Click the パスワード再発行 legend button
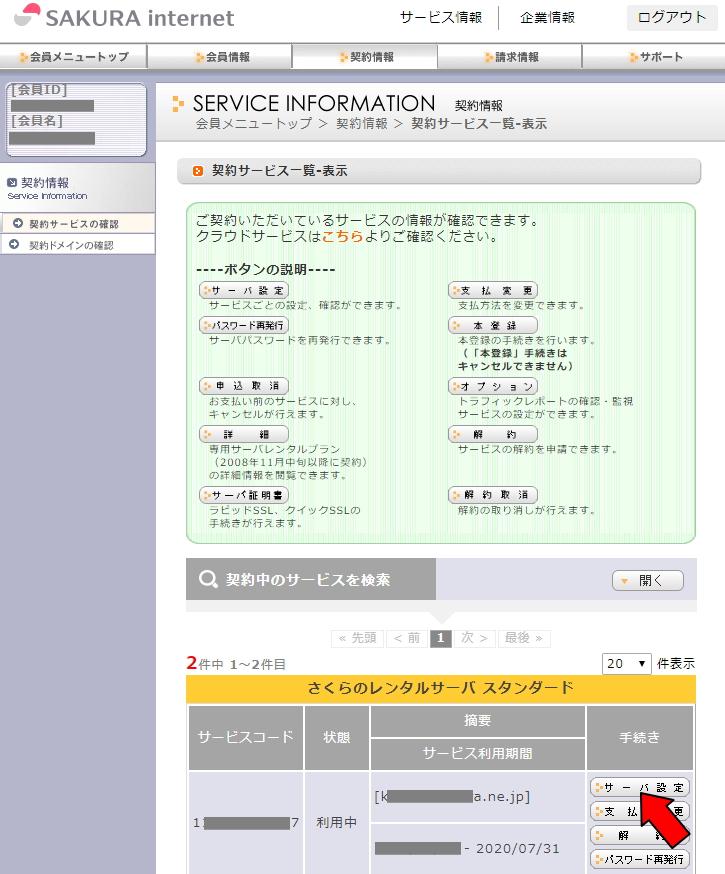This screenshot has height=874, width=725. click(244, 325)
